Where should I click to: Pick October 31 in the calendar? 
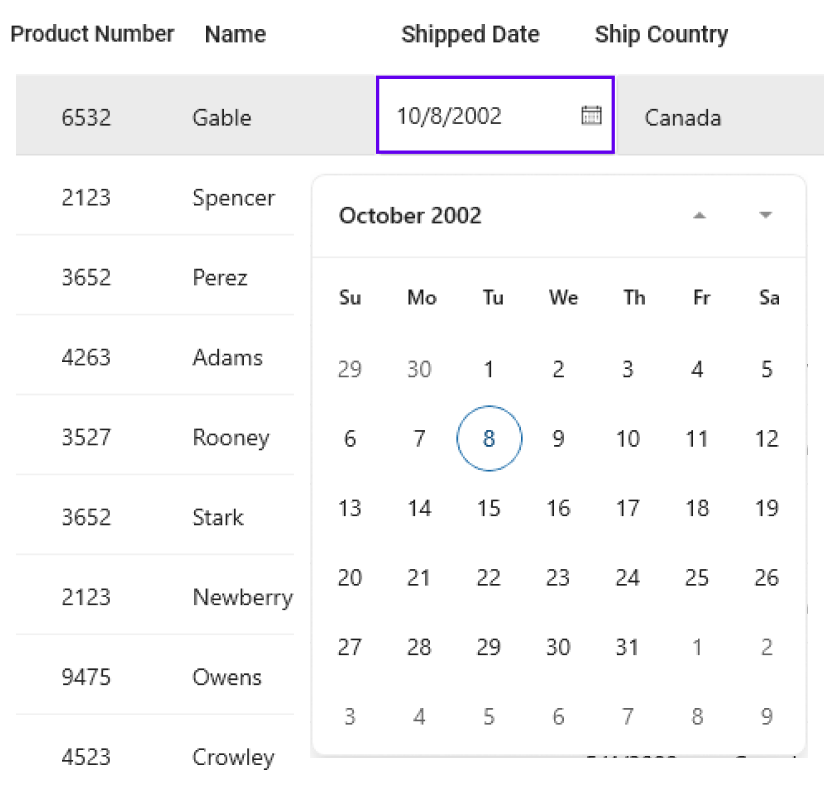click(x=627, y=647)
